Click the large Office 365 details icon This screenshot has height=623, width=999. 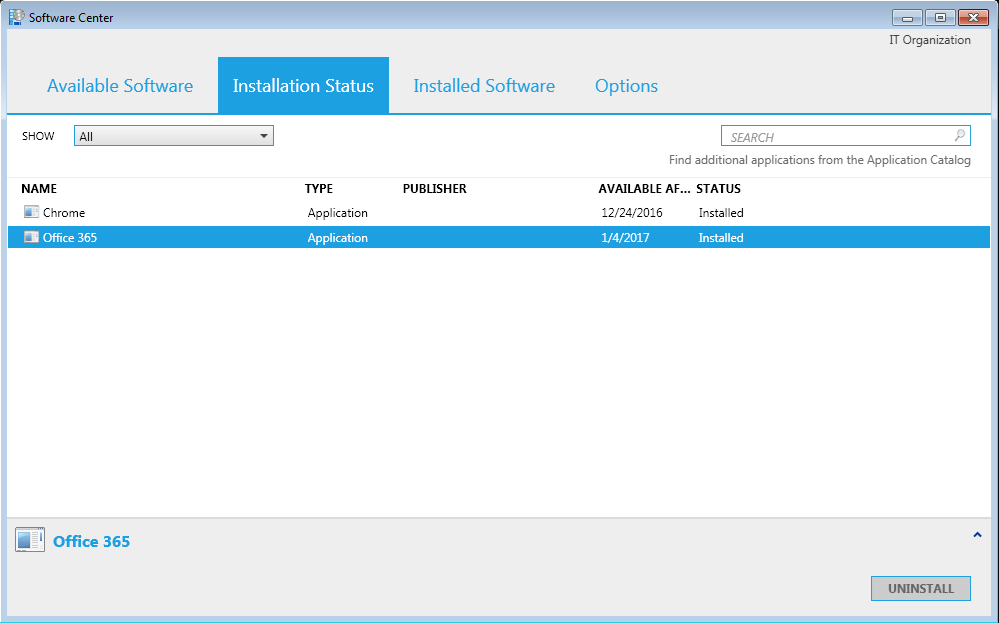30,540
